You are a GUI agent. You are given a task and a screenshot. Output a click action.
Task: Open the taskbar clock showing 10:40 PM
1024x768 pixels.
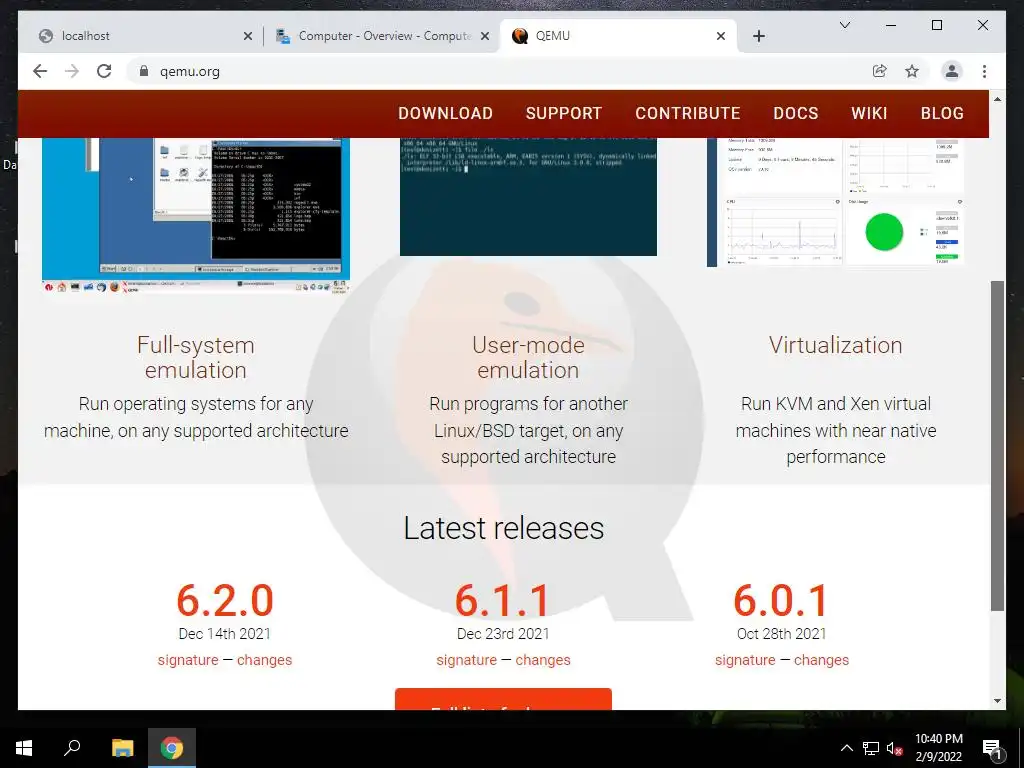(938, 748)
